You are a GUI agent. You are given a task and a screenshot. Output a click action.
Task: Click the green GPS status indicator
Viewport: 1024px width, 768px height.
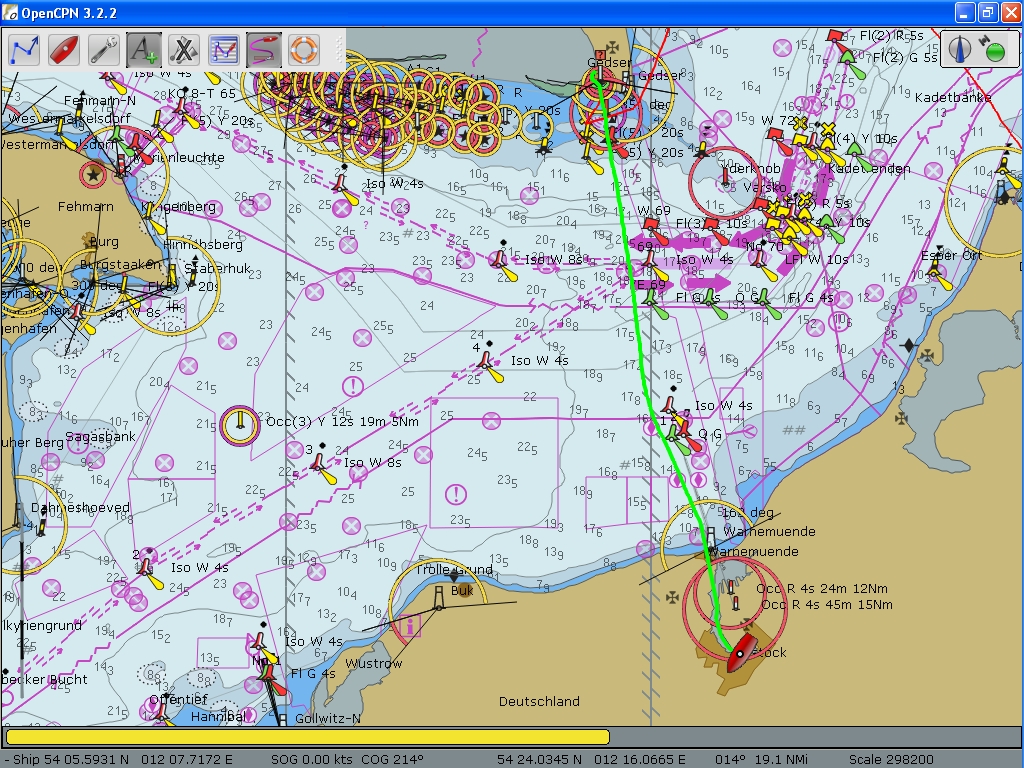click(994, 51)
